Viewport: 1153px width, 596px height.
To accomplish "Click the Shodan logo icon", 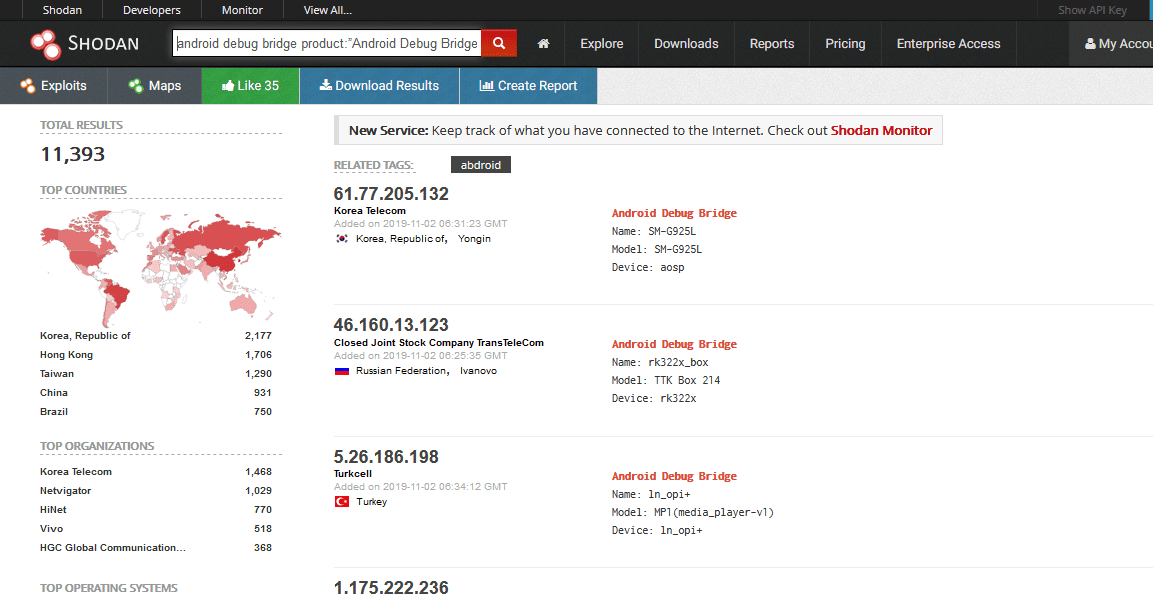I will [46, 44].
